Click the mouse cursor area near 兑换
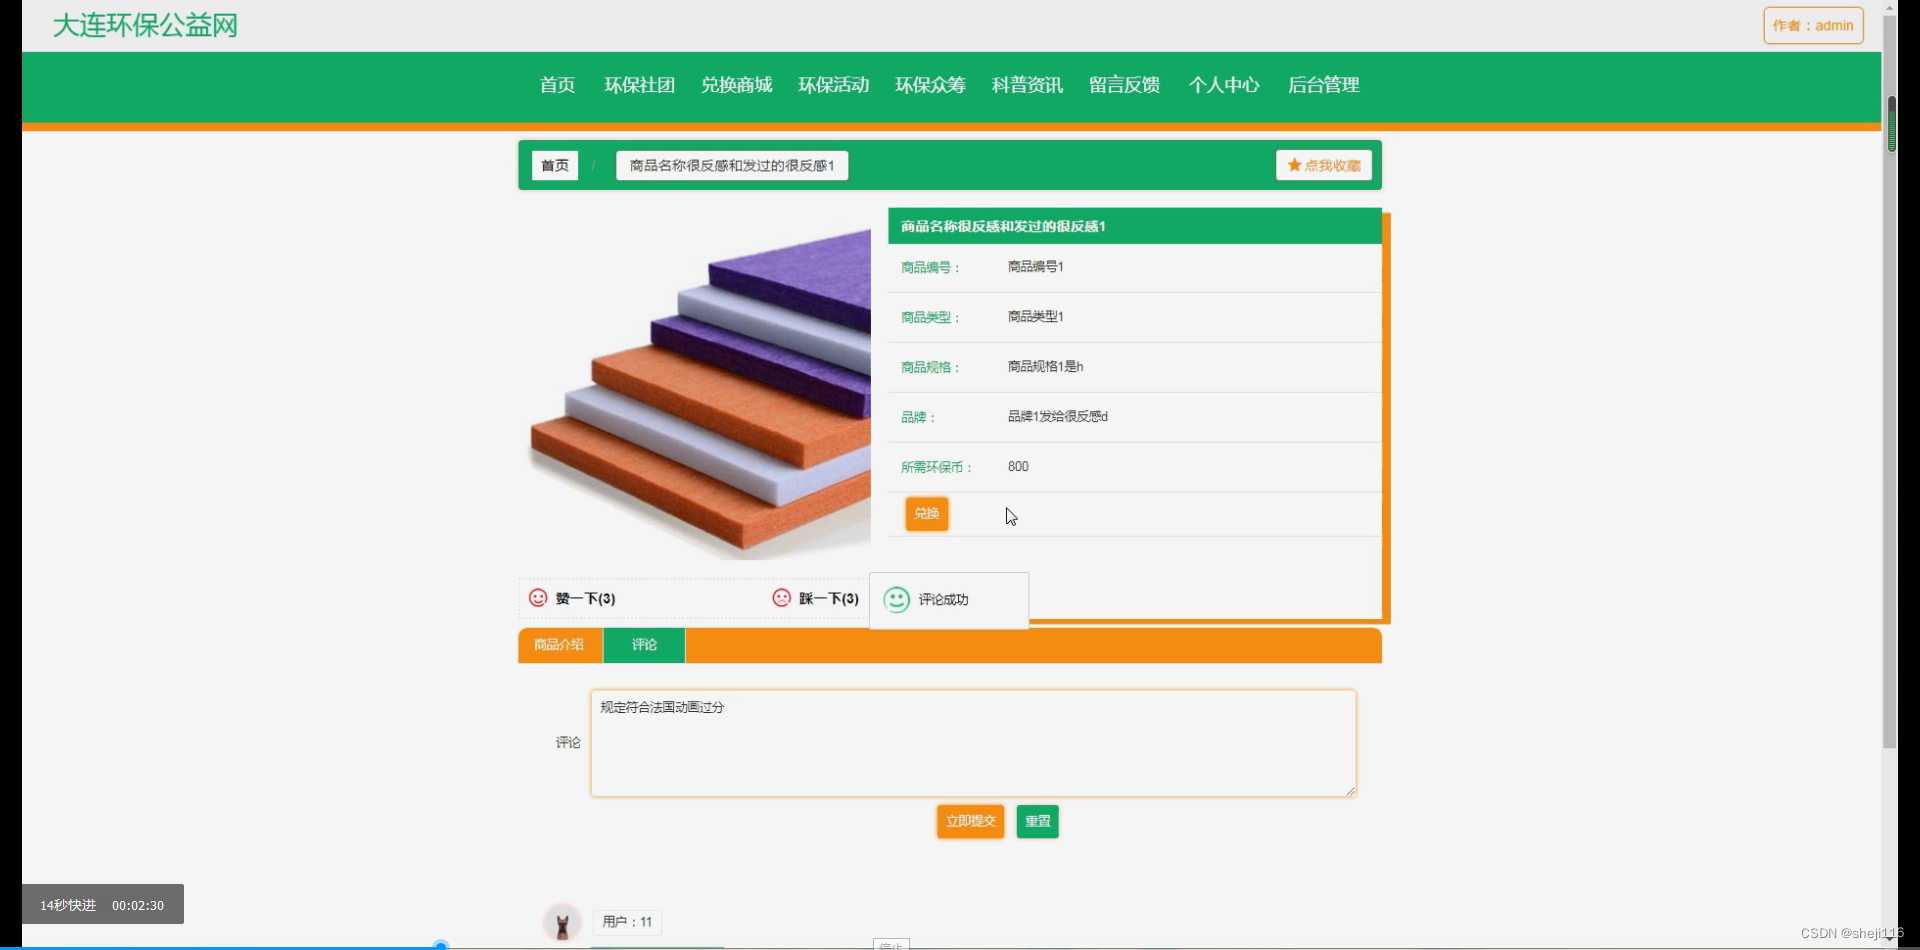Image resolution: width=1920 pixels, height=950 pixels. coord(1010,516)
